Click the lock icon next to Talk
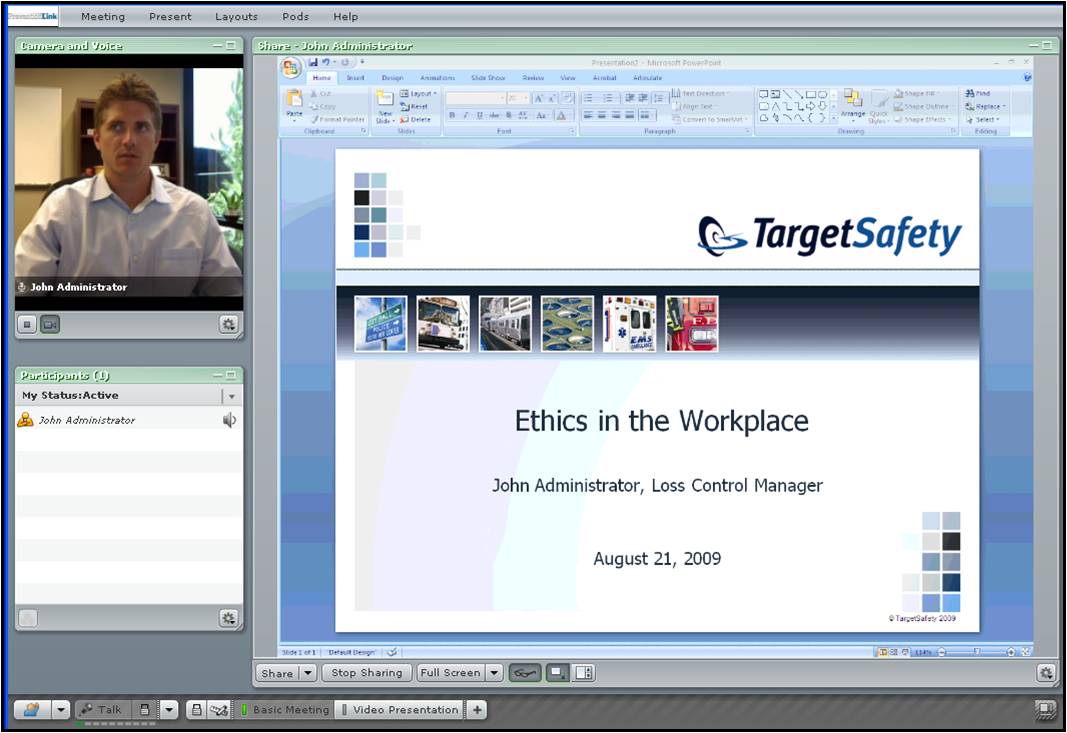Image resolution: width=1067 pixels, height=733 pixels. [x=144, y=710]
